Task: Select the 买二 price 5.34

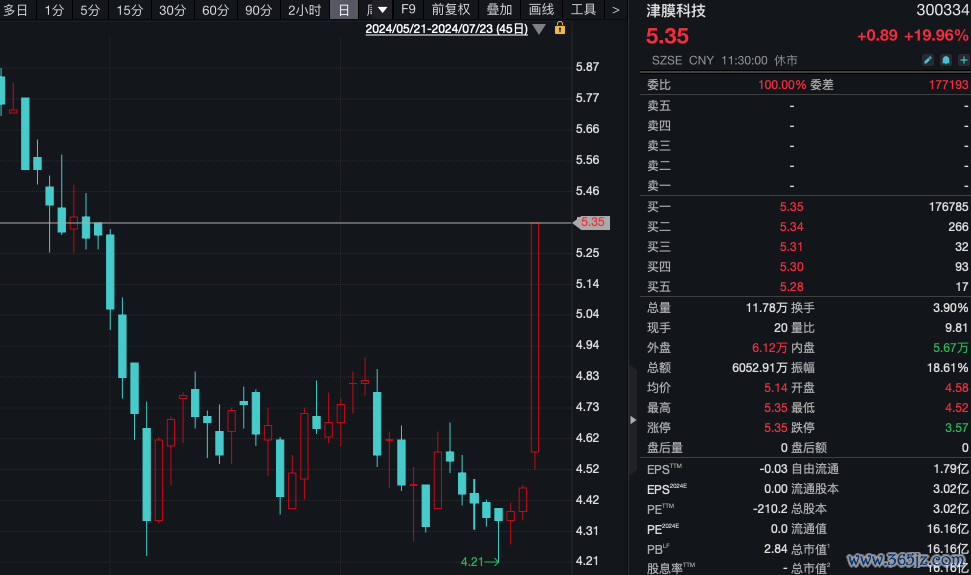Action: tap(791, 227)
